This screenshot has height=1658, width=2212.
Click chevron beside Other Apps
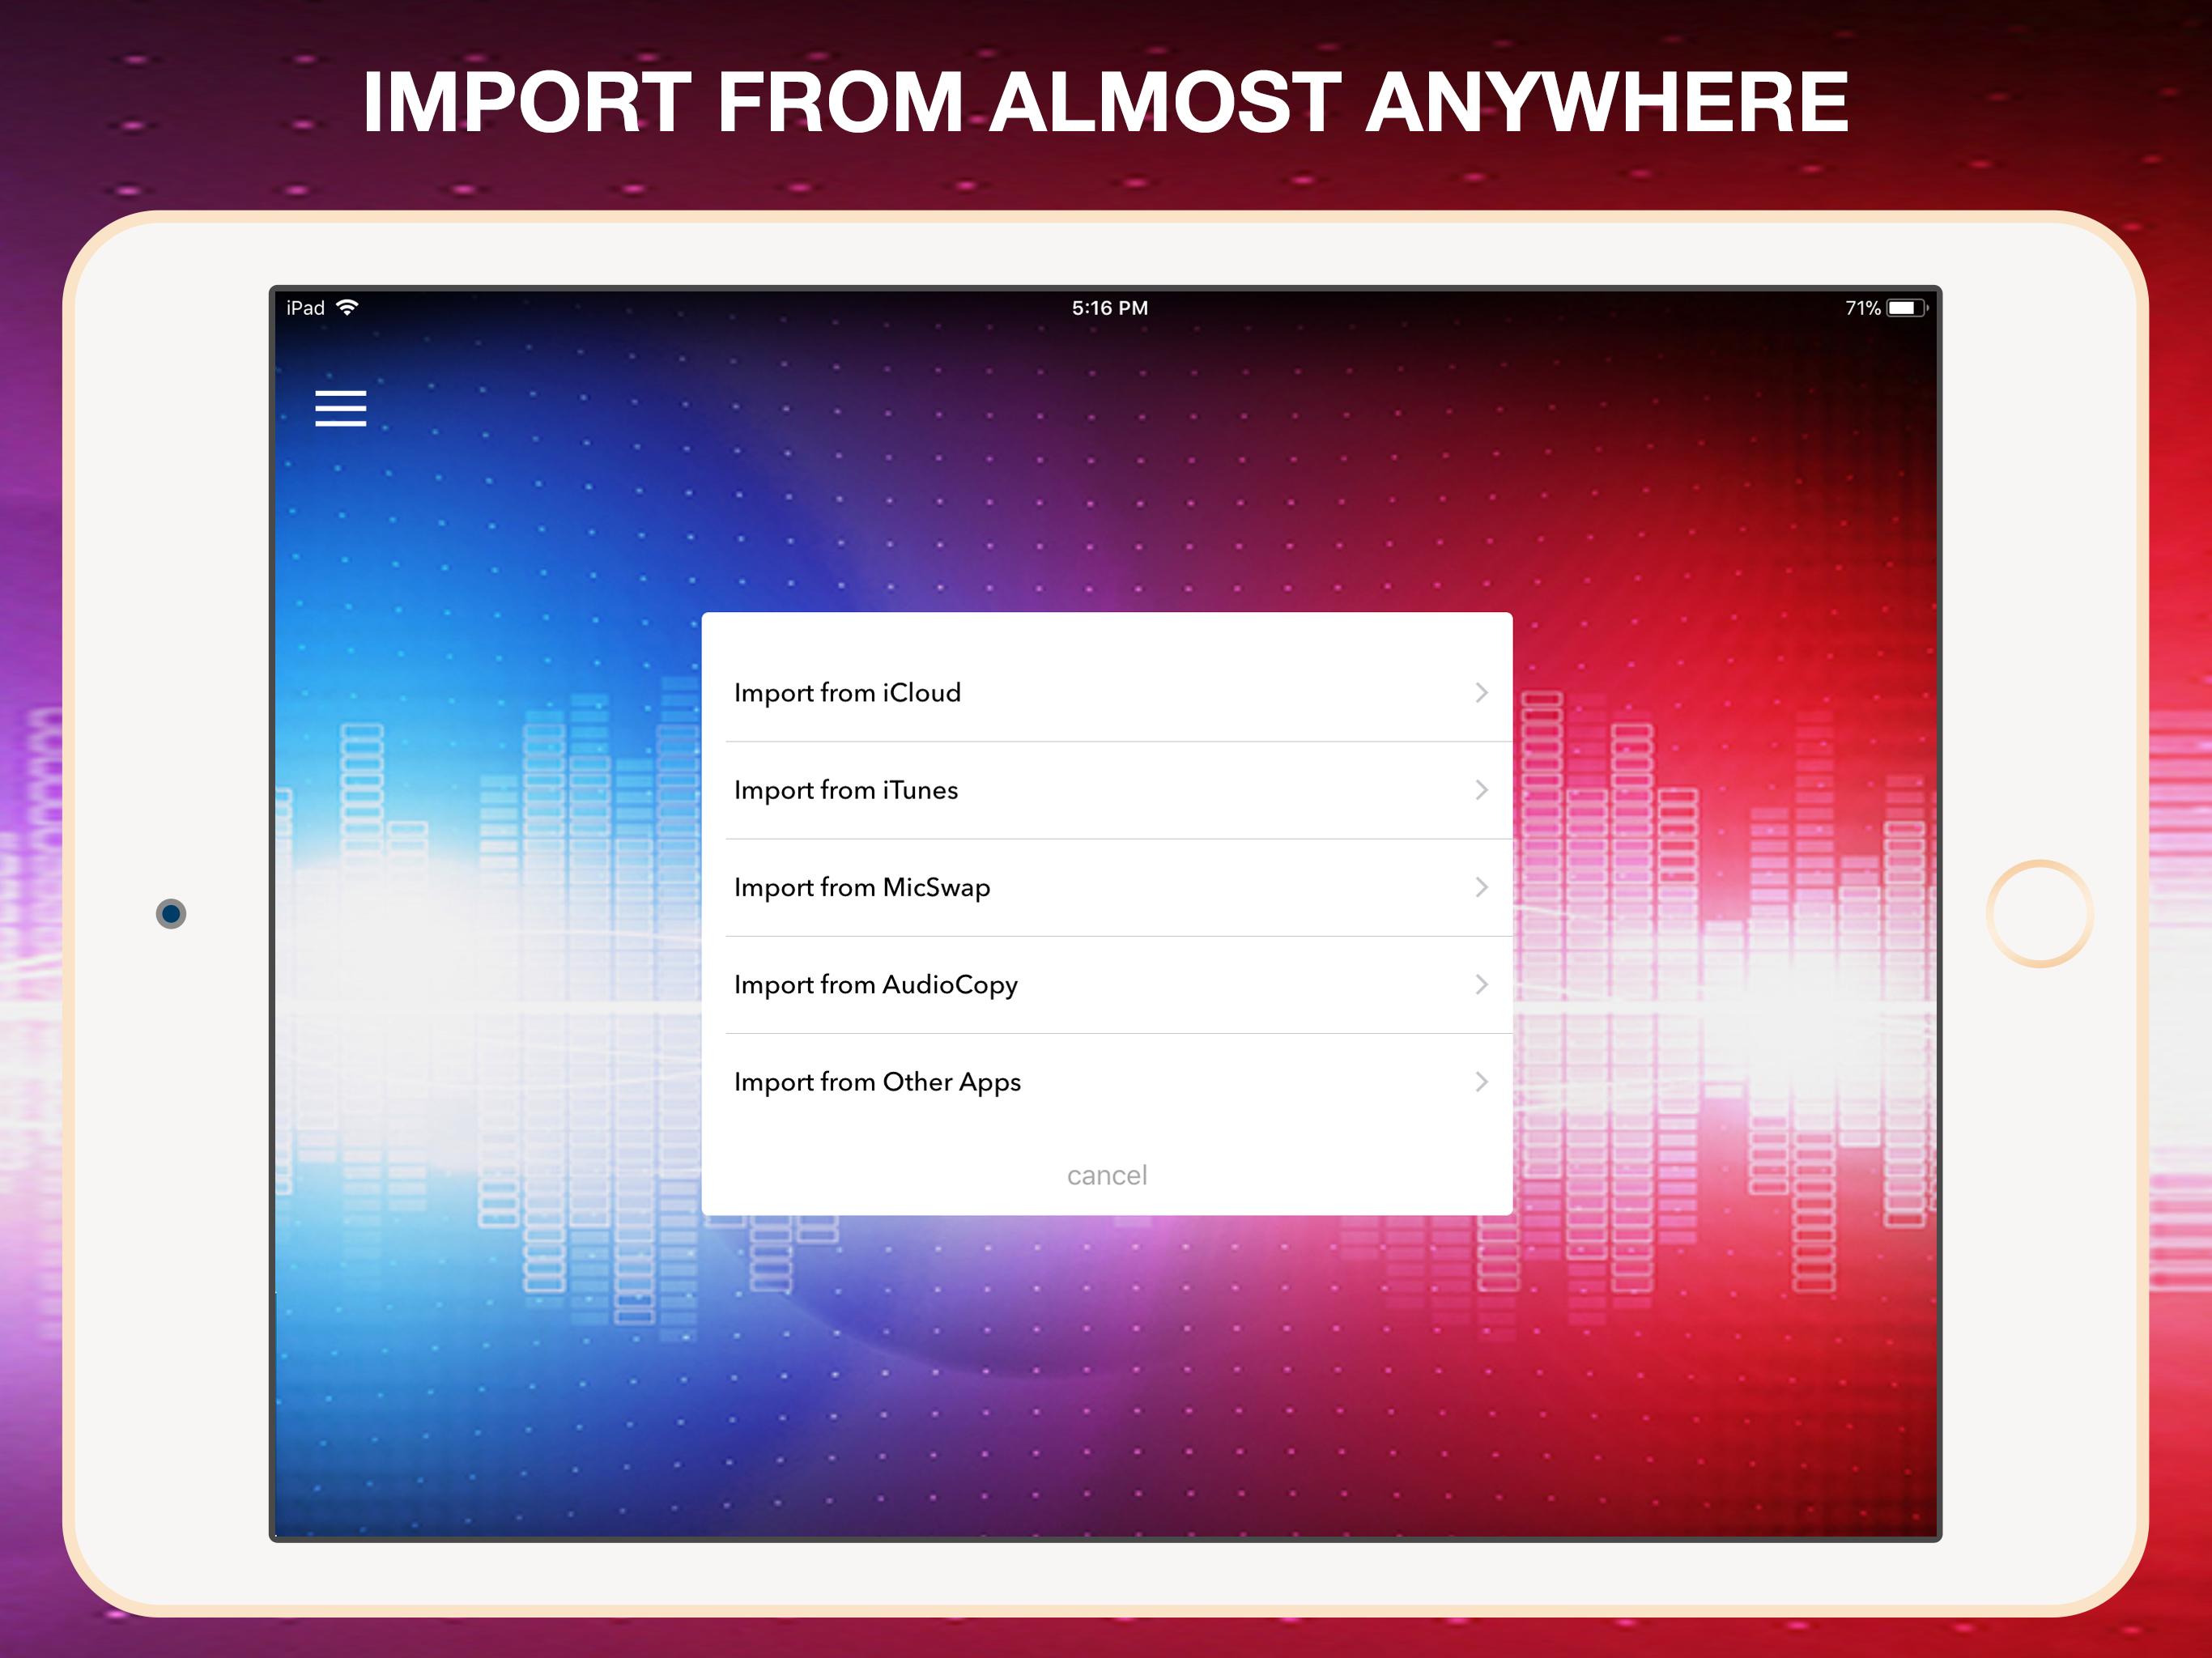(1481, 1082)
